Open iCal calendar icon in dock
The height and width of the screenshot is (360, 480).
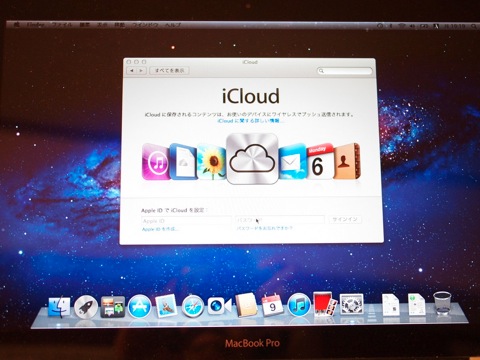[272, 305]
